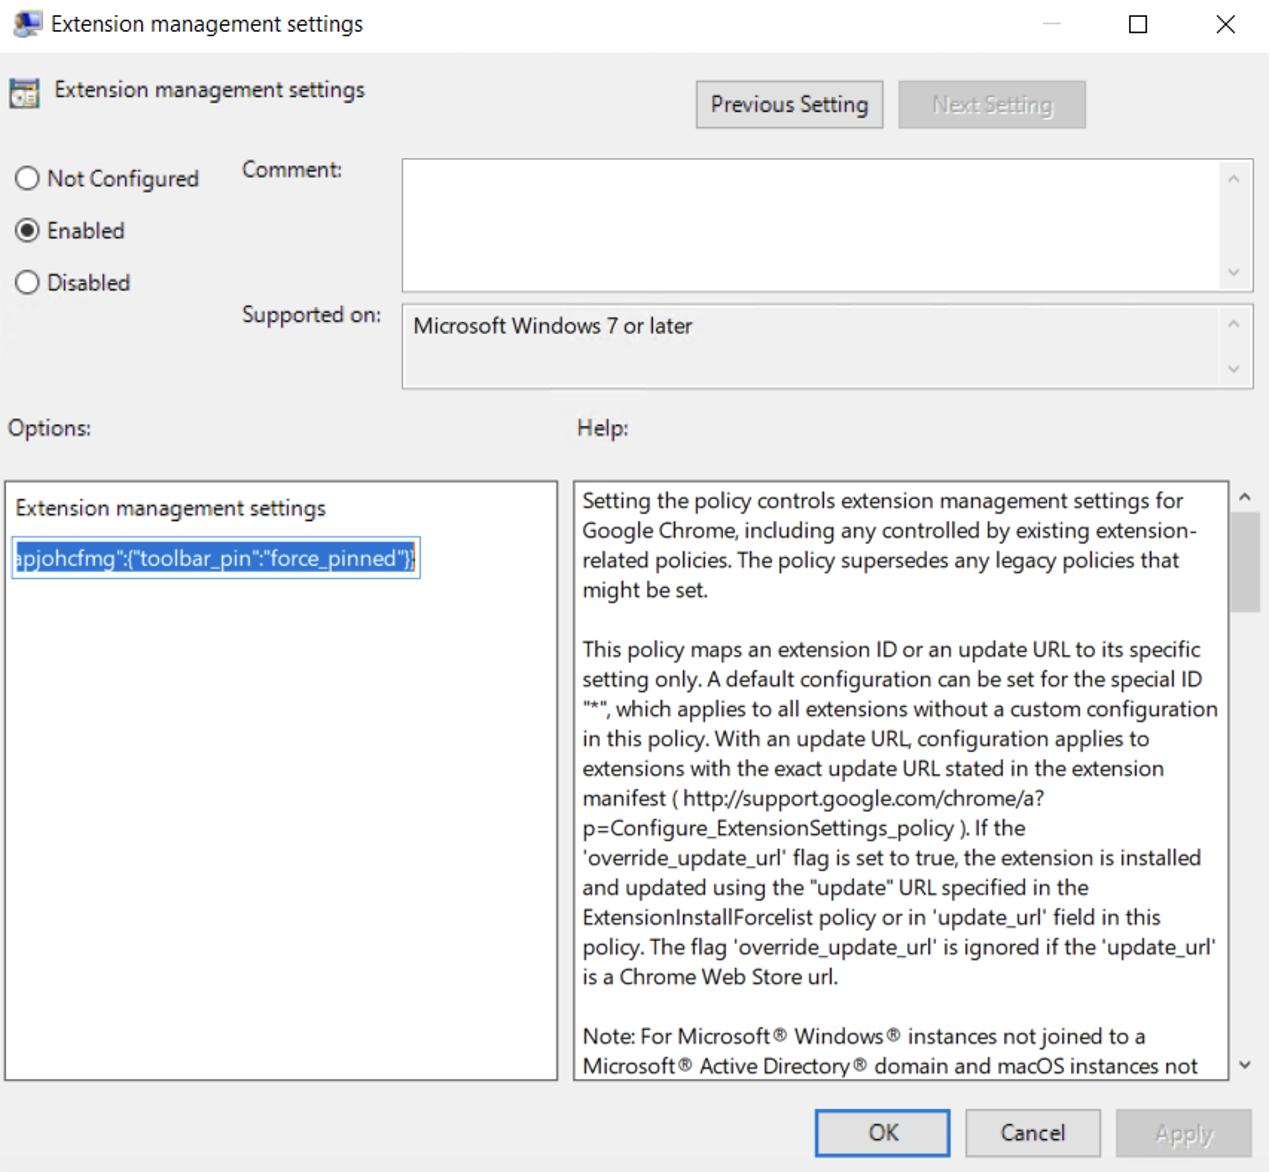1270x1172 pixels.
Task: Go to Previous Setting
Action: 789,105
